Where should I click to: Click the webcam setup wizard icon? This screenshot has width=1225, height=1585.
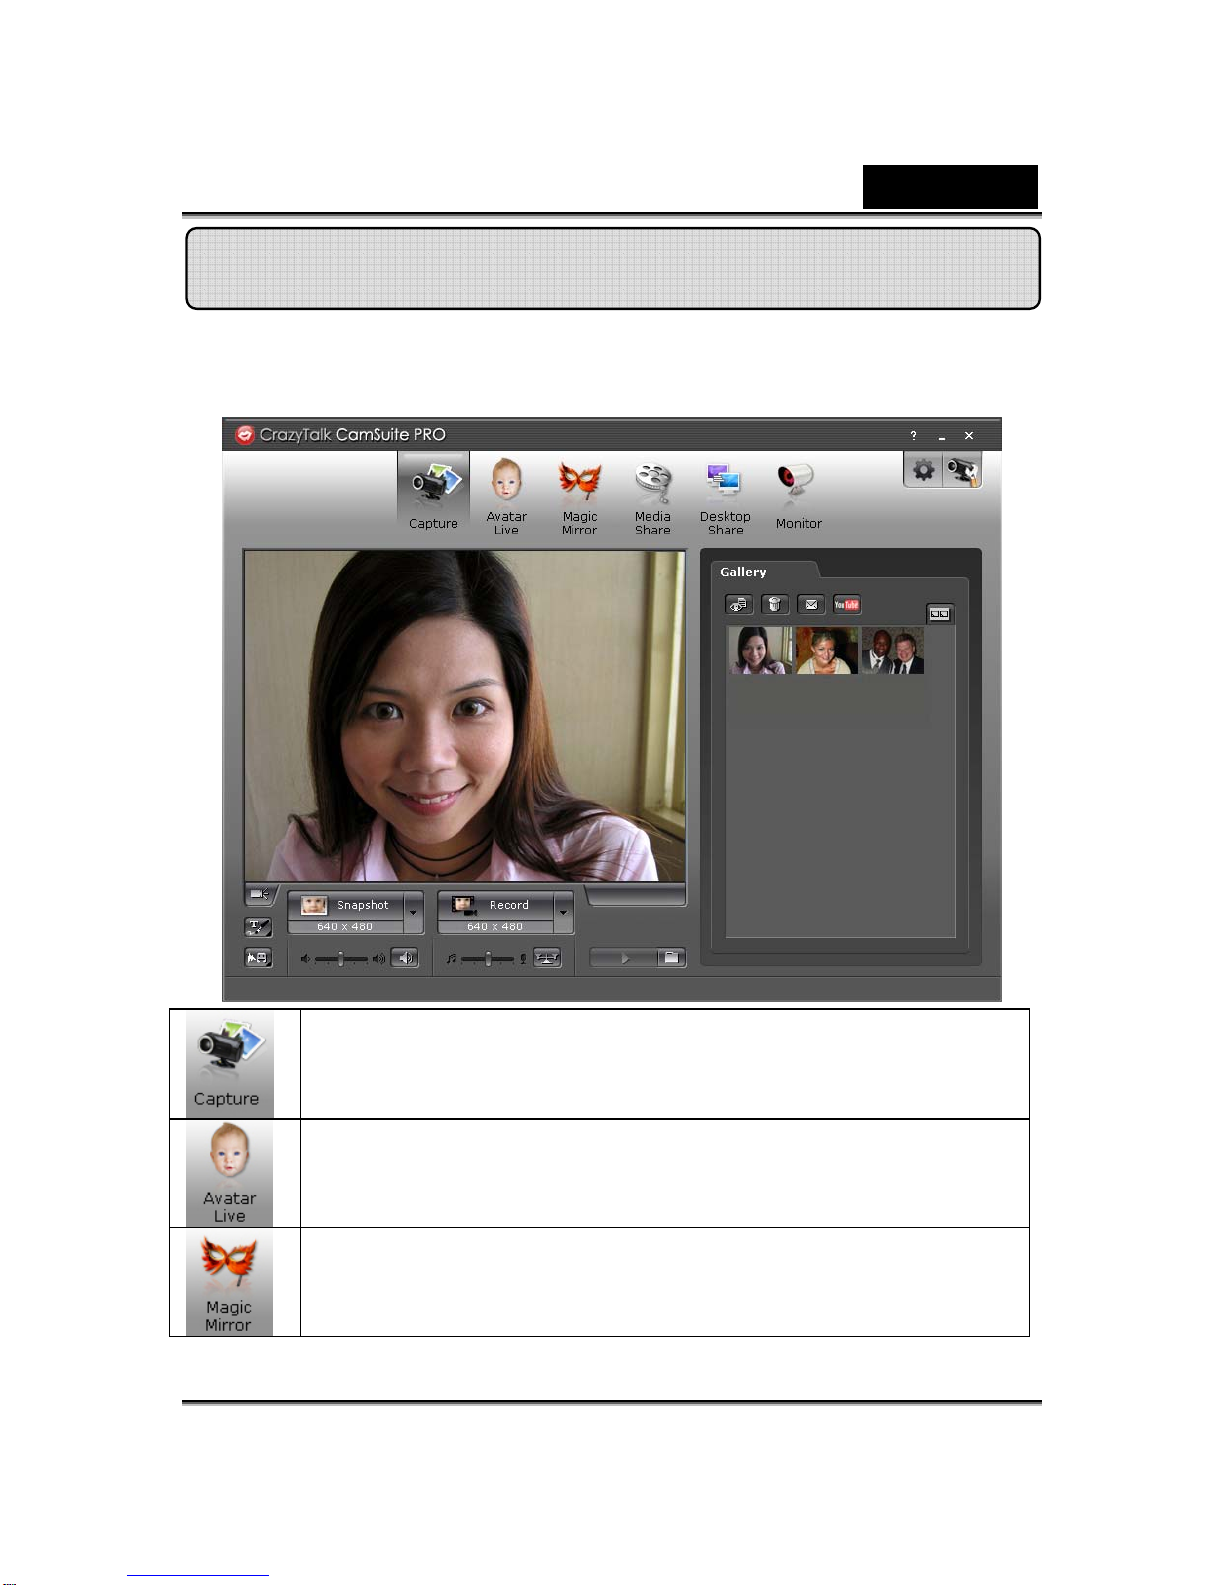pyautogui.click(x=962, y=469)
